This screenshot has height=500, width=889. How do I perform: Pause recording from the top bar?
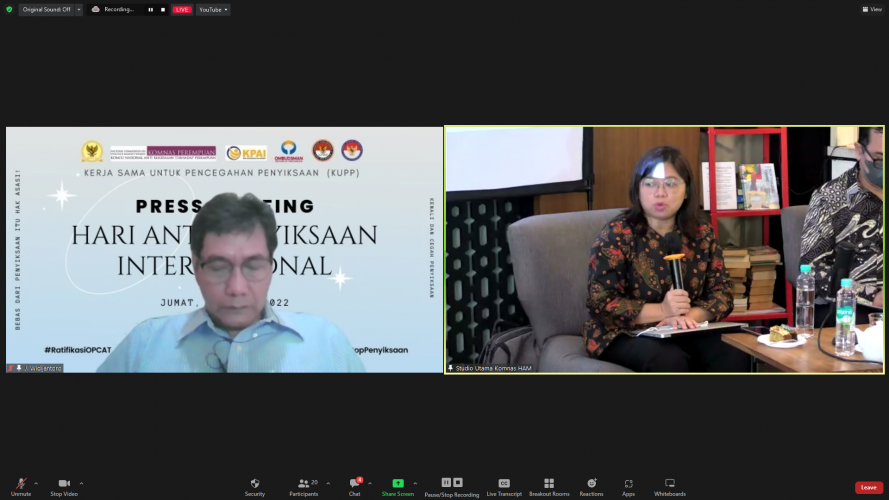coord(151,9)
